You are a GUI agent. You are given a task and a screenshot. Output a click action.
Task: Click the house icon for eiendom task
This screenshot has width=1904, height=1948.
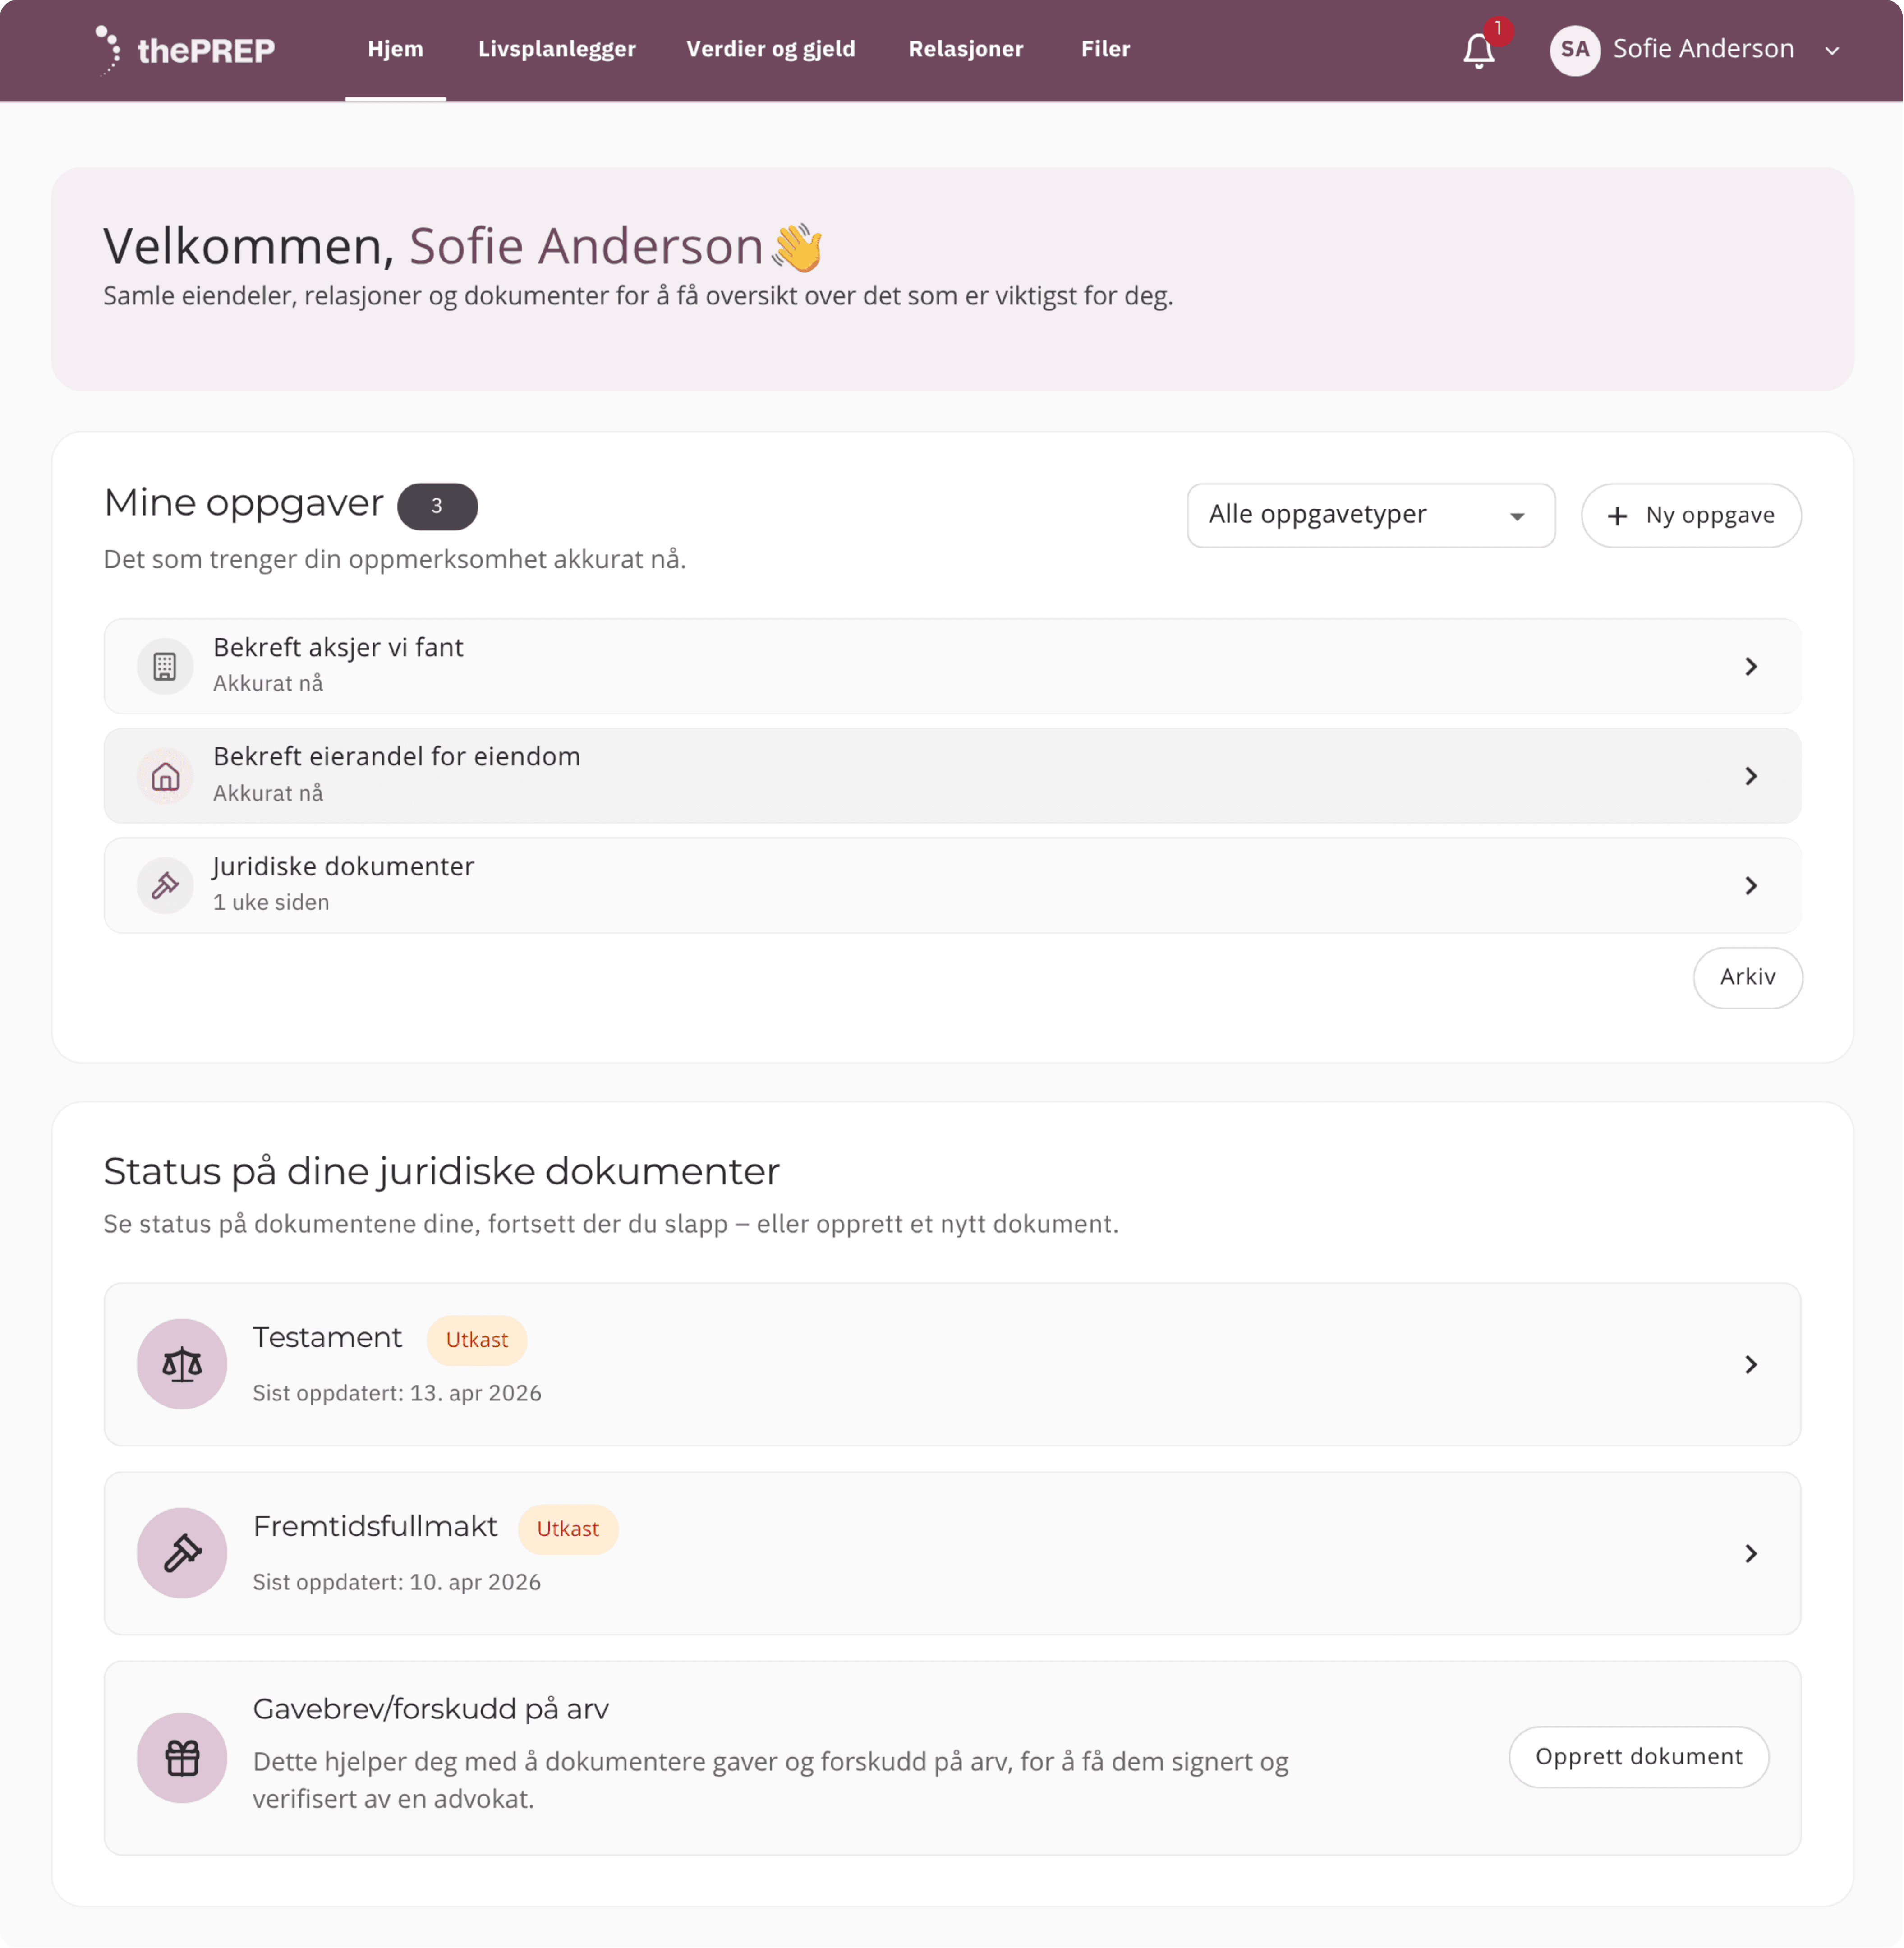click(165, 776)
